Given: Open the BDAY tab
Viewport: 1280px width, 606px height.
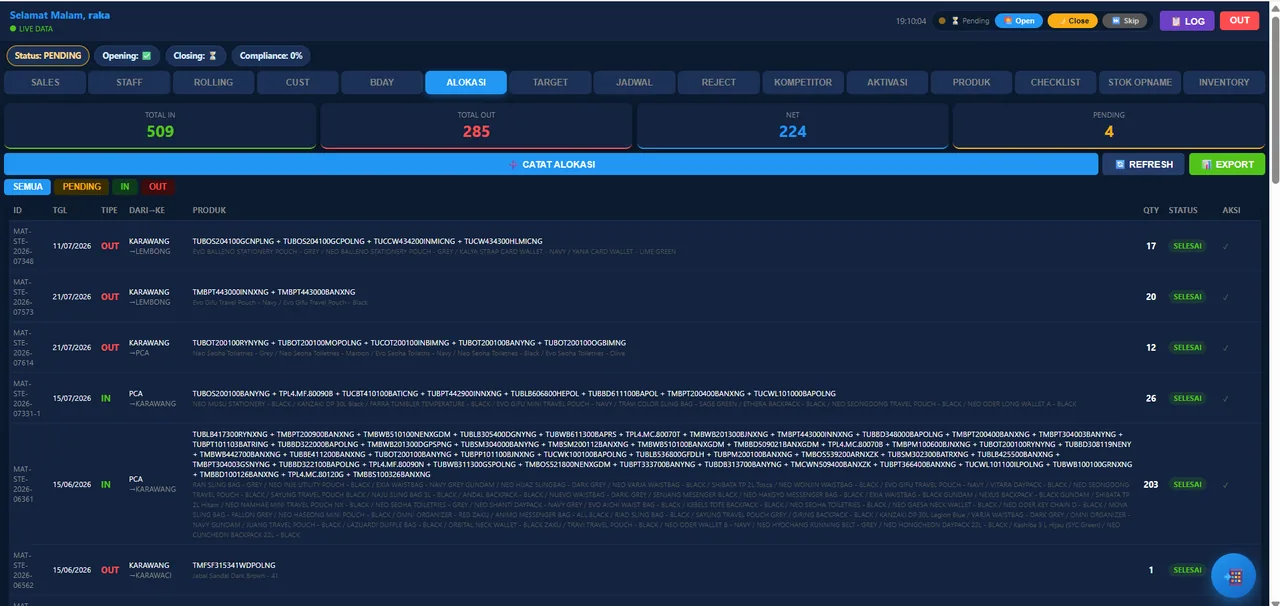Looking at the screenshot, I should (382, 82).
